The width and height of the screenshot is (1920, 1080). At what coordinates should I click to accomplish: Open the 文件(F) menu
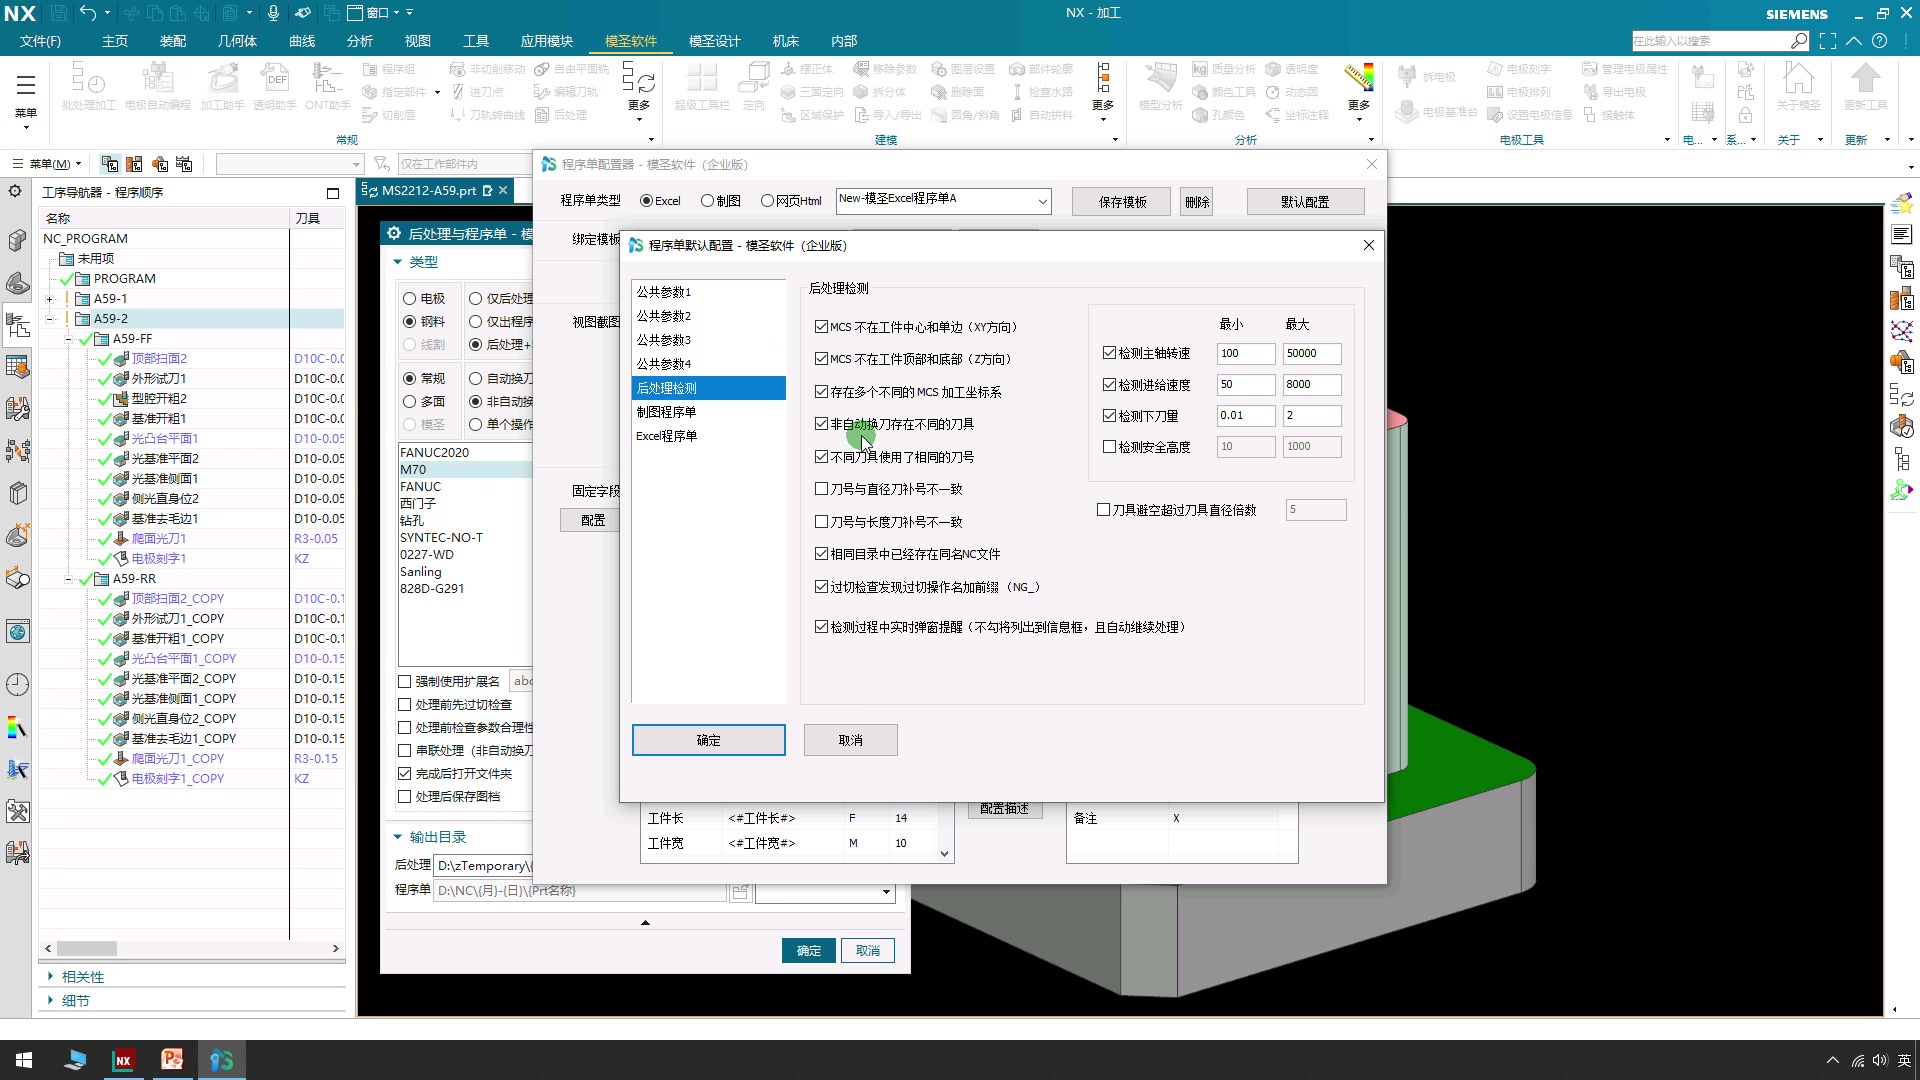click(x=40, y=41)
